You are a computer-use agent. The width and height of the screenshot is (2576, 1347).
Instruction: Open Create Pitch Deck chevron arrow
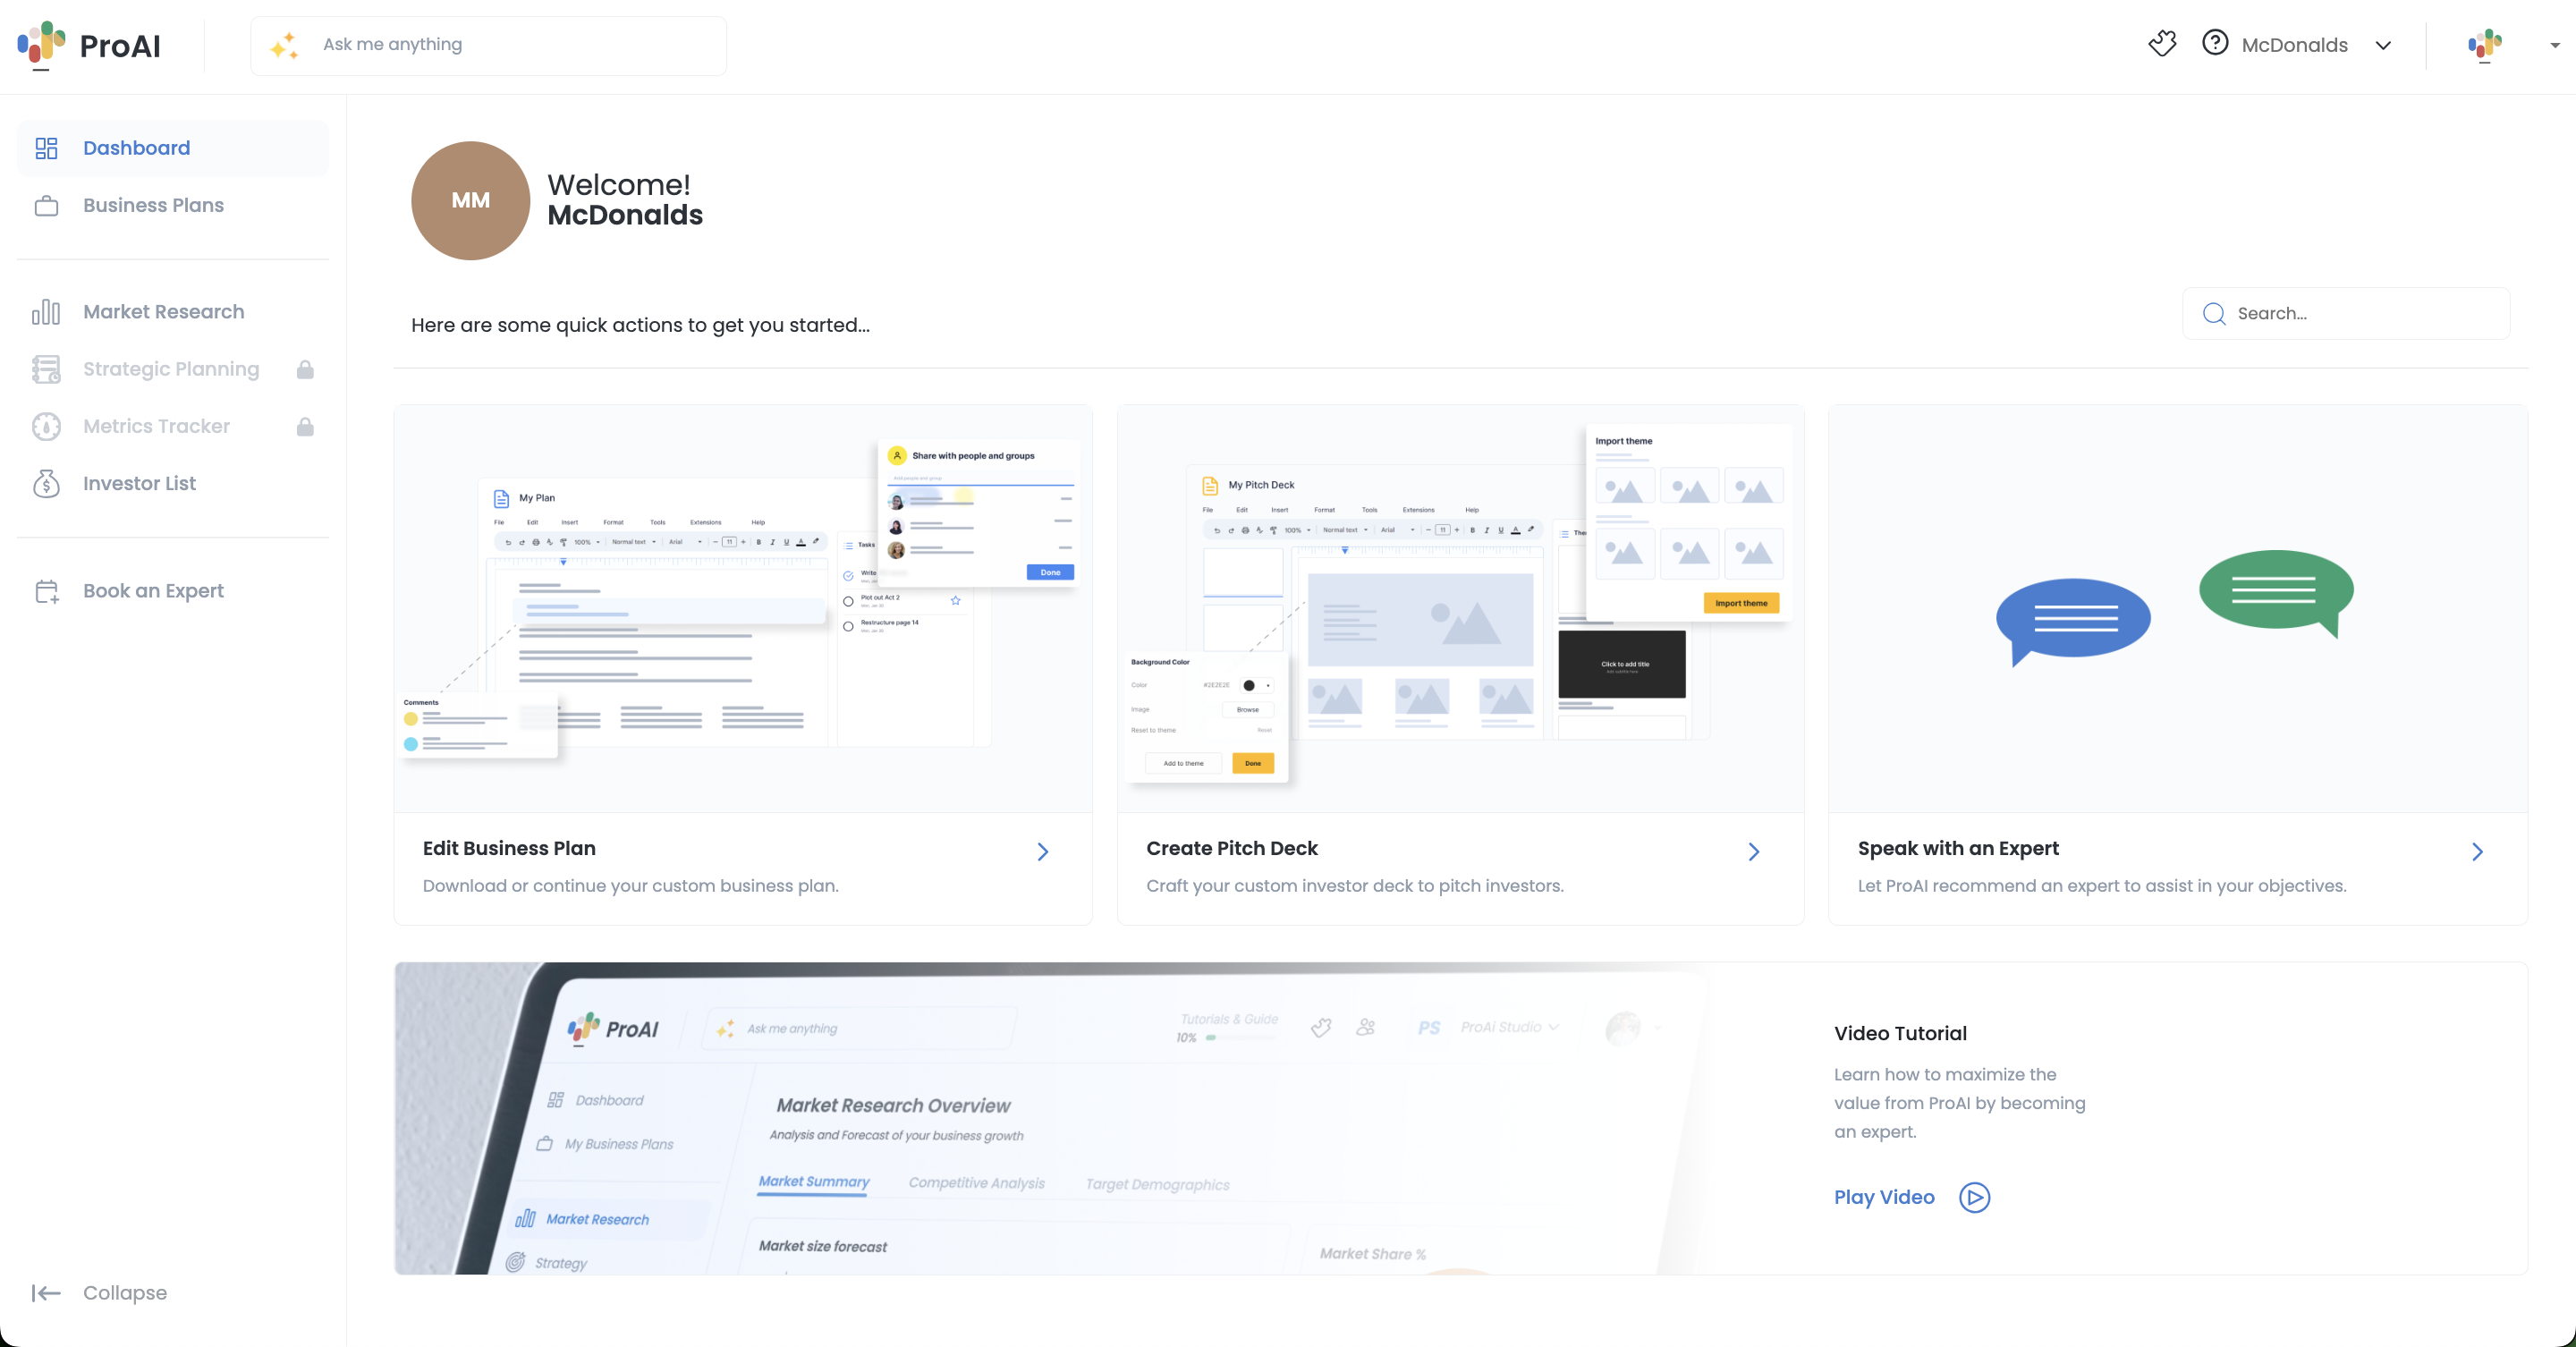1753,851
